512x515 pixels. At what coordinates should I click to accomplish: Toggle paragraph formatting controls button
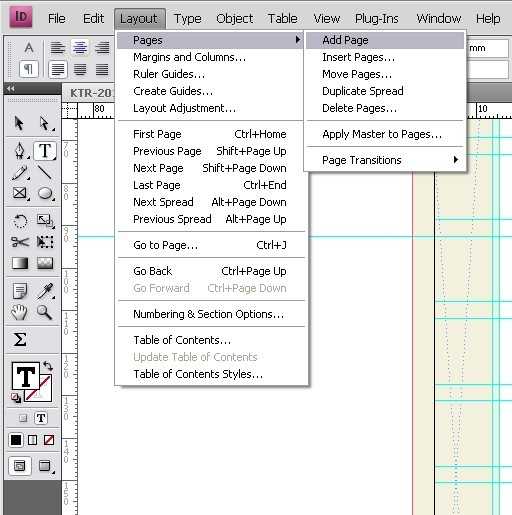coord(29,69)
